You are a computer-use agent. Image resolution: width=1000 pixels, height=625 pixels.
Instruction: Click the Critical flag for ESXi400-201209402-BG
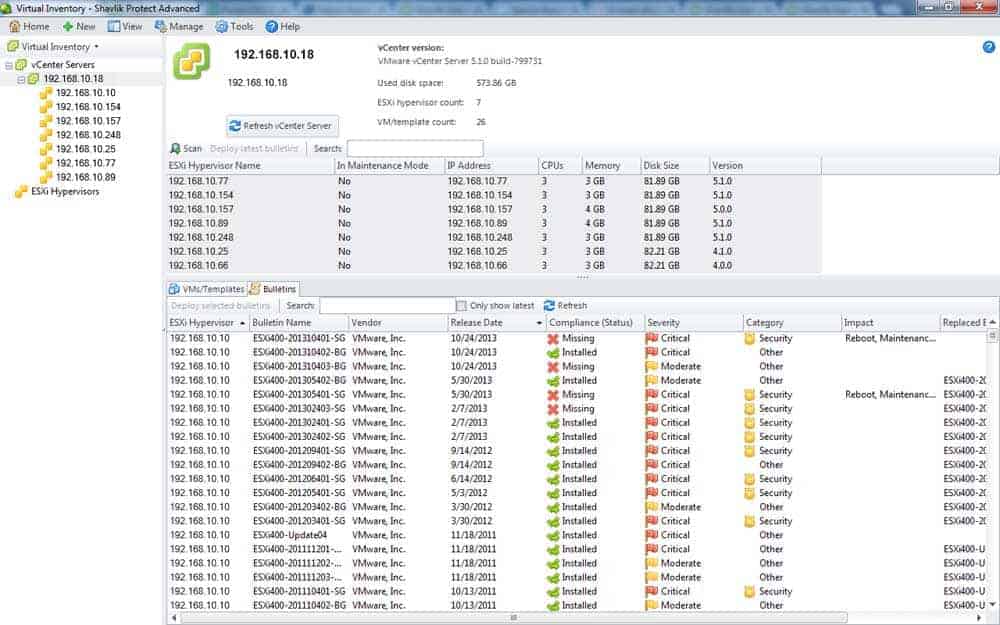point(652,465)
